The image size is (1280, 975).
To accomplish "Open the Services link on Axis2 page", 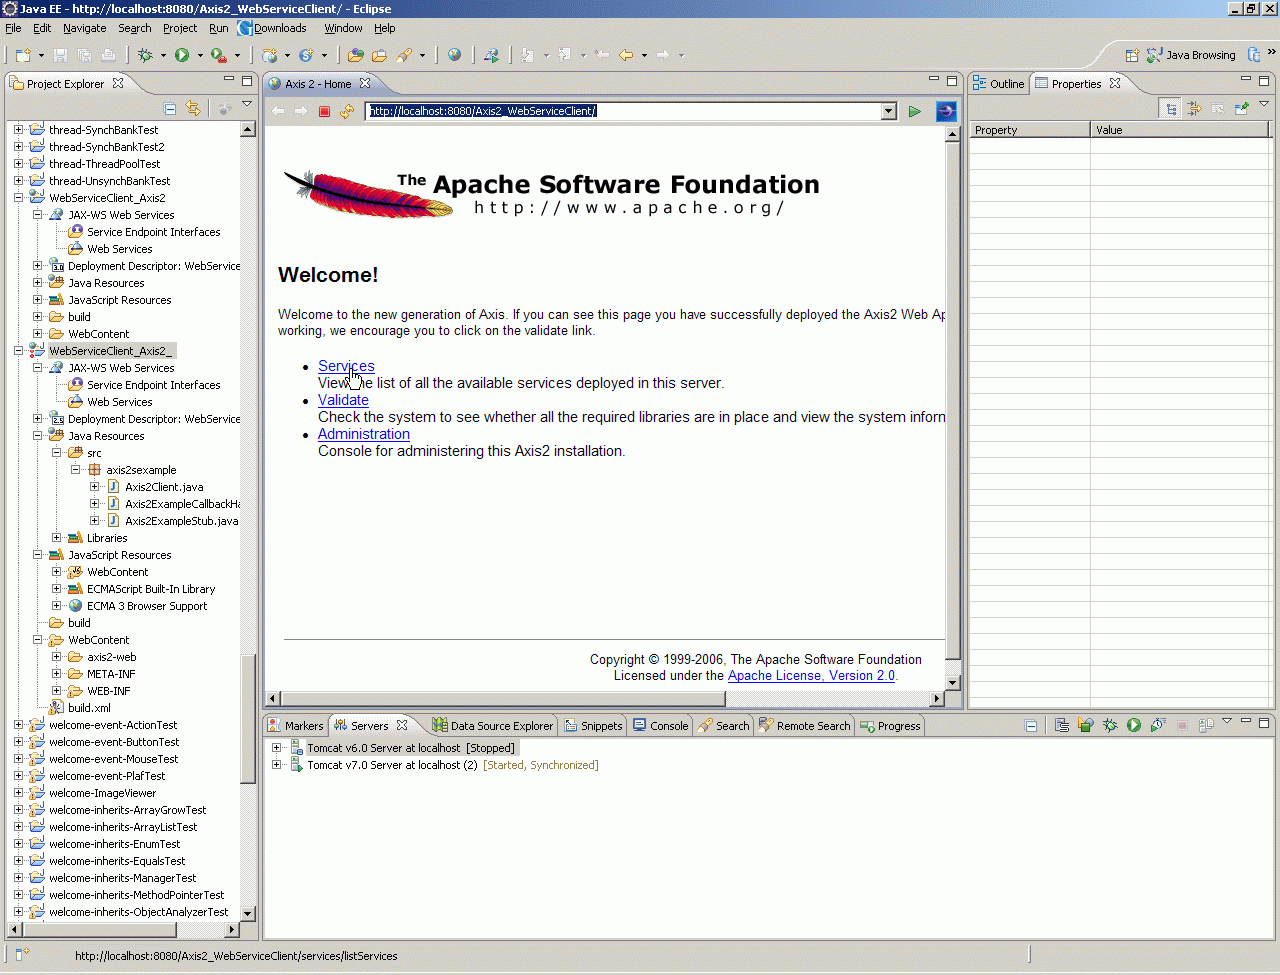I will click(x=346, y=366).
